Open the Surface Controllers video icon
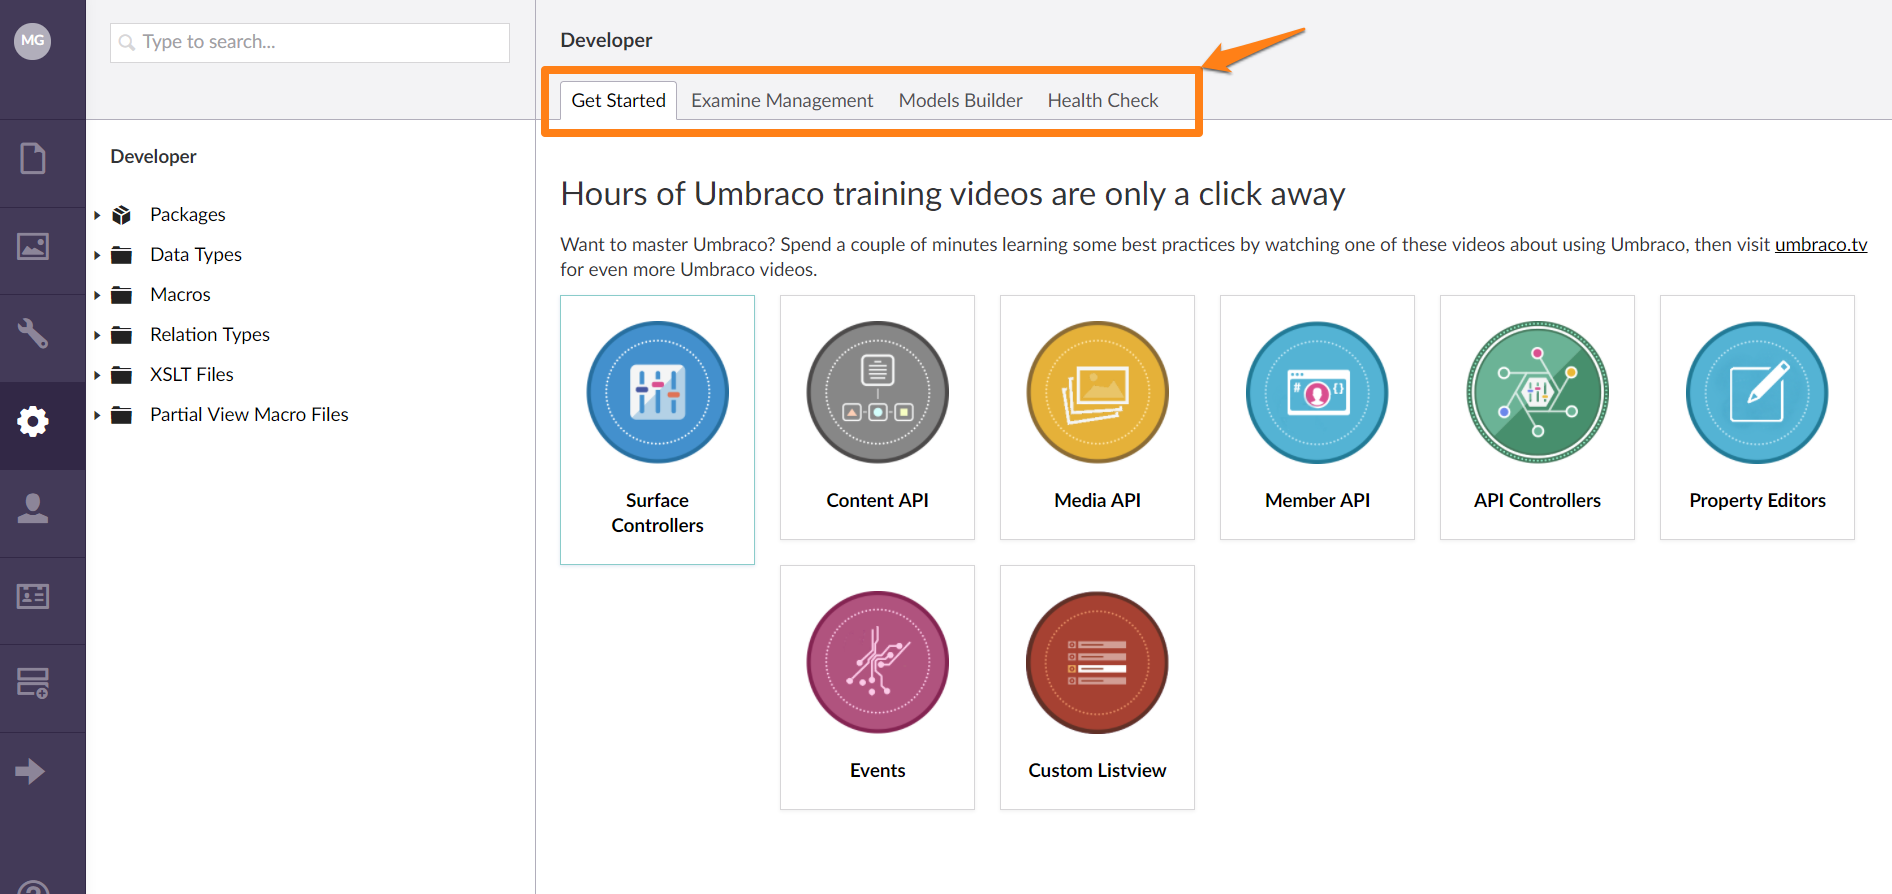This screenshot has height=894, width=1892. pyautogui.click(x=657, y=392)
